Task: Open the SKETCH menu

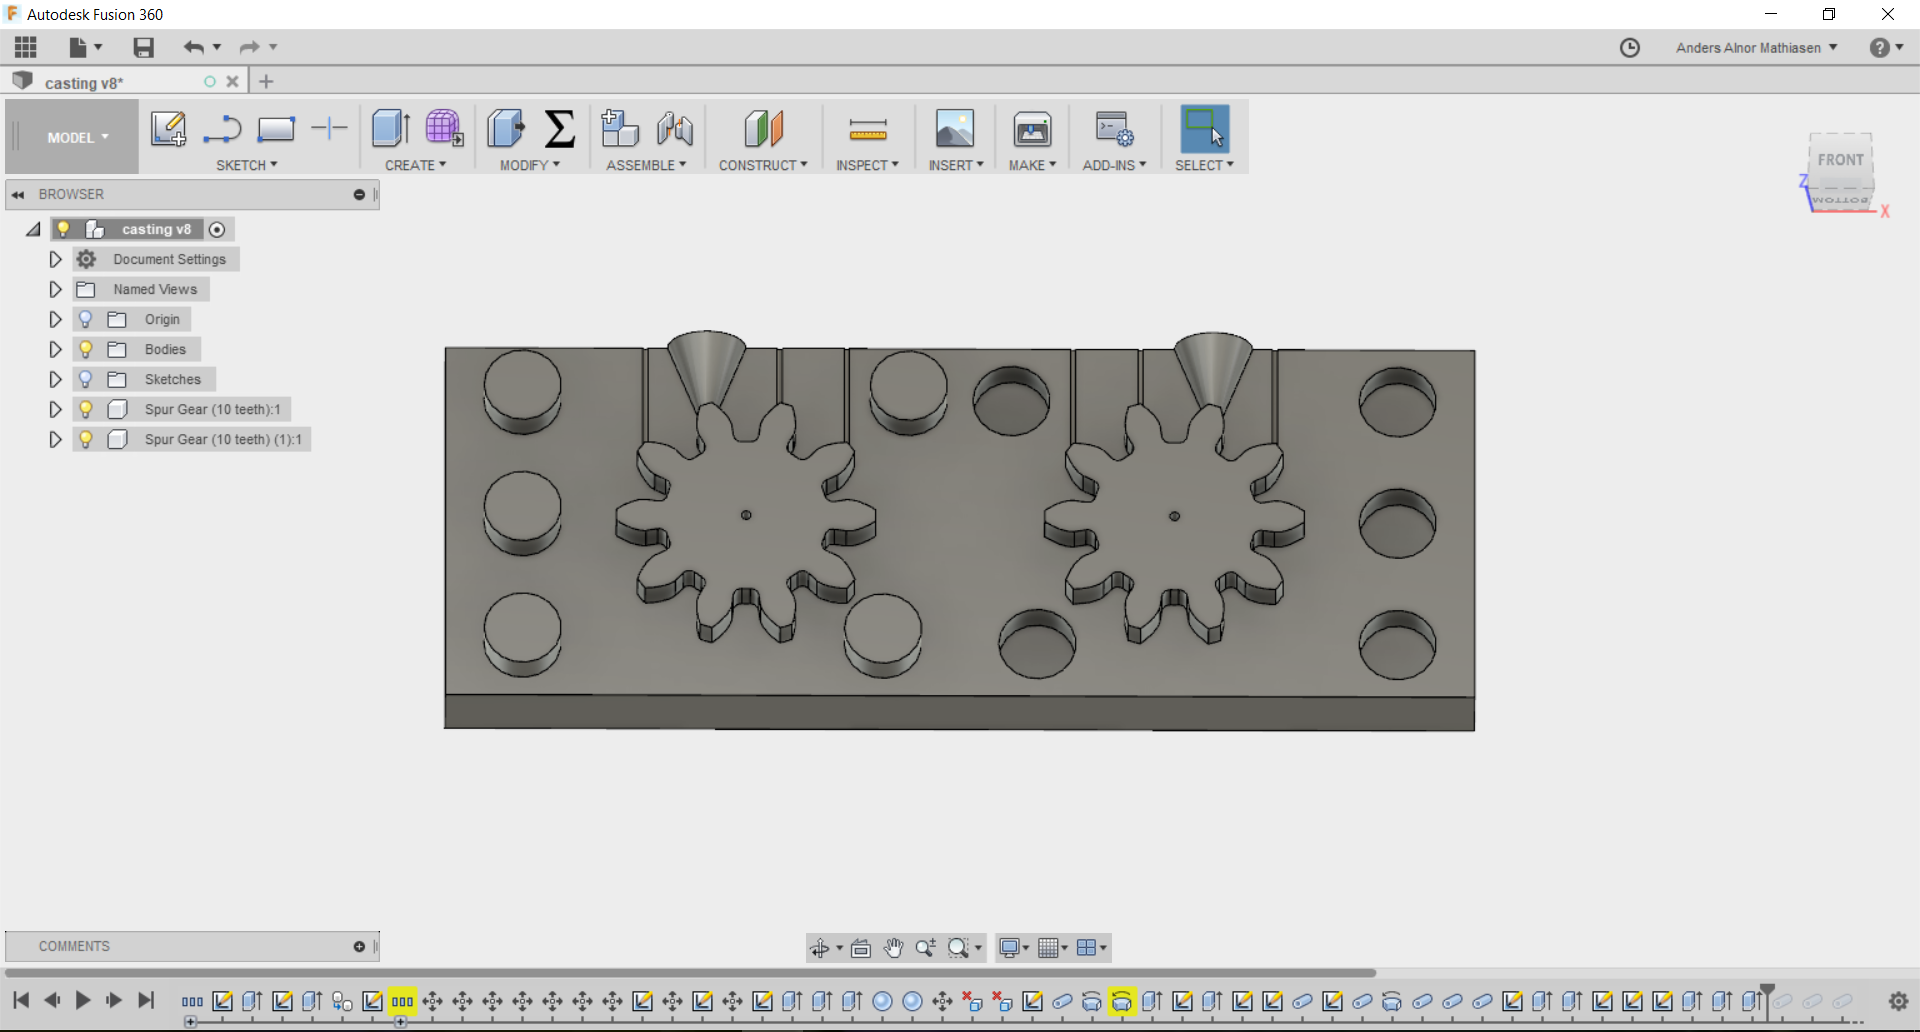Action: pyautogui.click(x=246, y=165)
